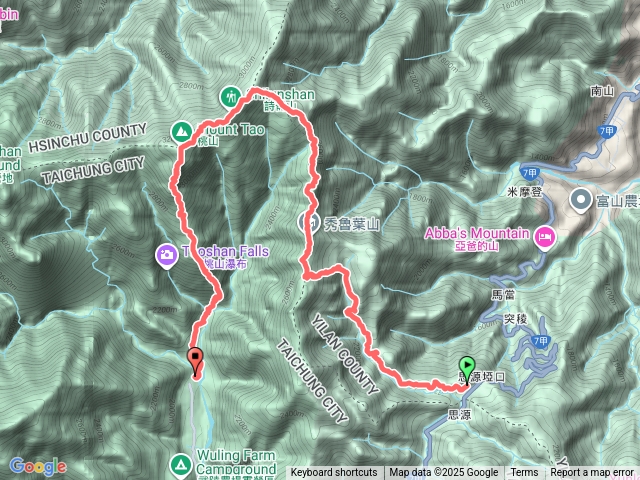Click the Map data ©2025 Google text

click(444, 473)
